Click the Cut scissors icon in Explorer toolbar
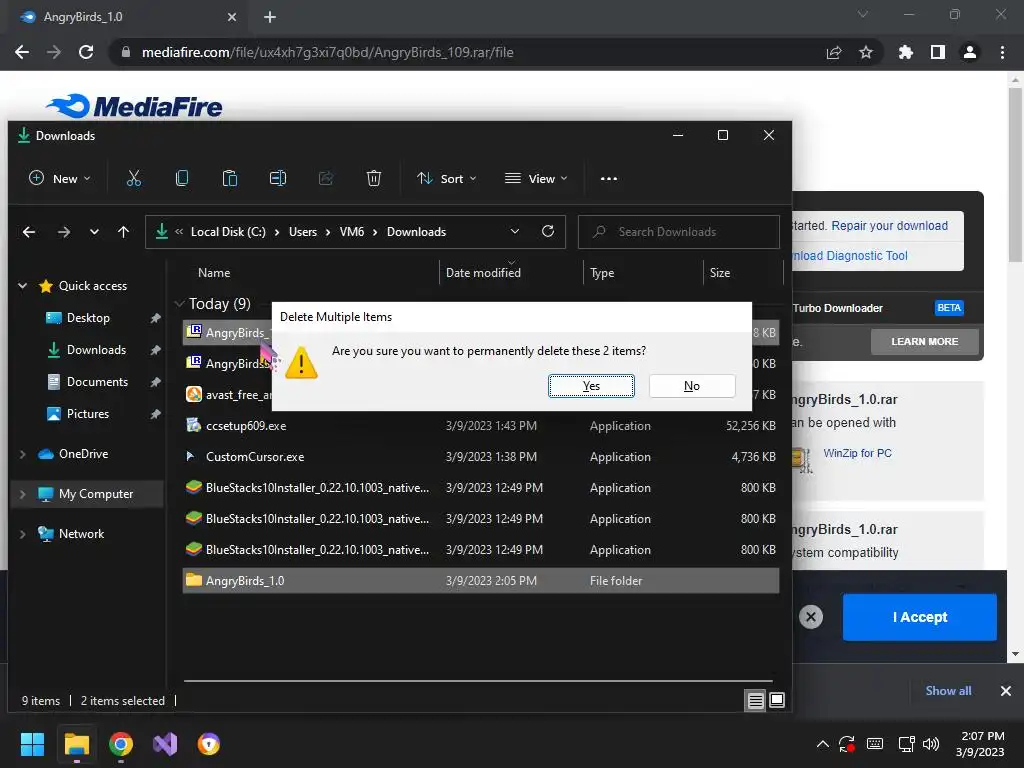The height and width of the screenshot is (768, 1024). point(134,178)
